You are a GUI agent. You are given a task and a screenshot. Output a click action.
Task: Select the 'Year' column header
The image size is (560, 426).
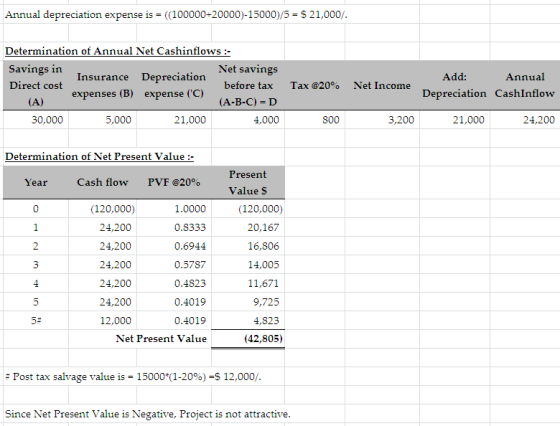pyautogui.click(x=36, y=182)
